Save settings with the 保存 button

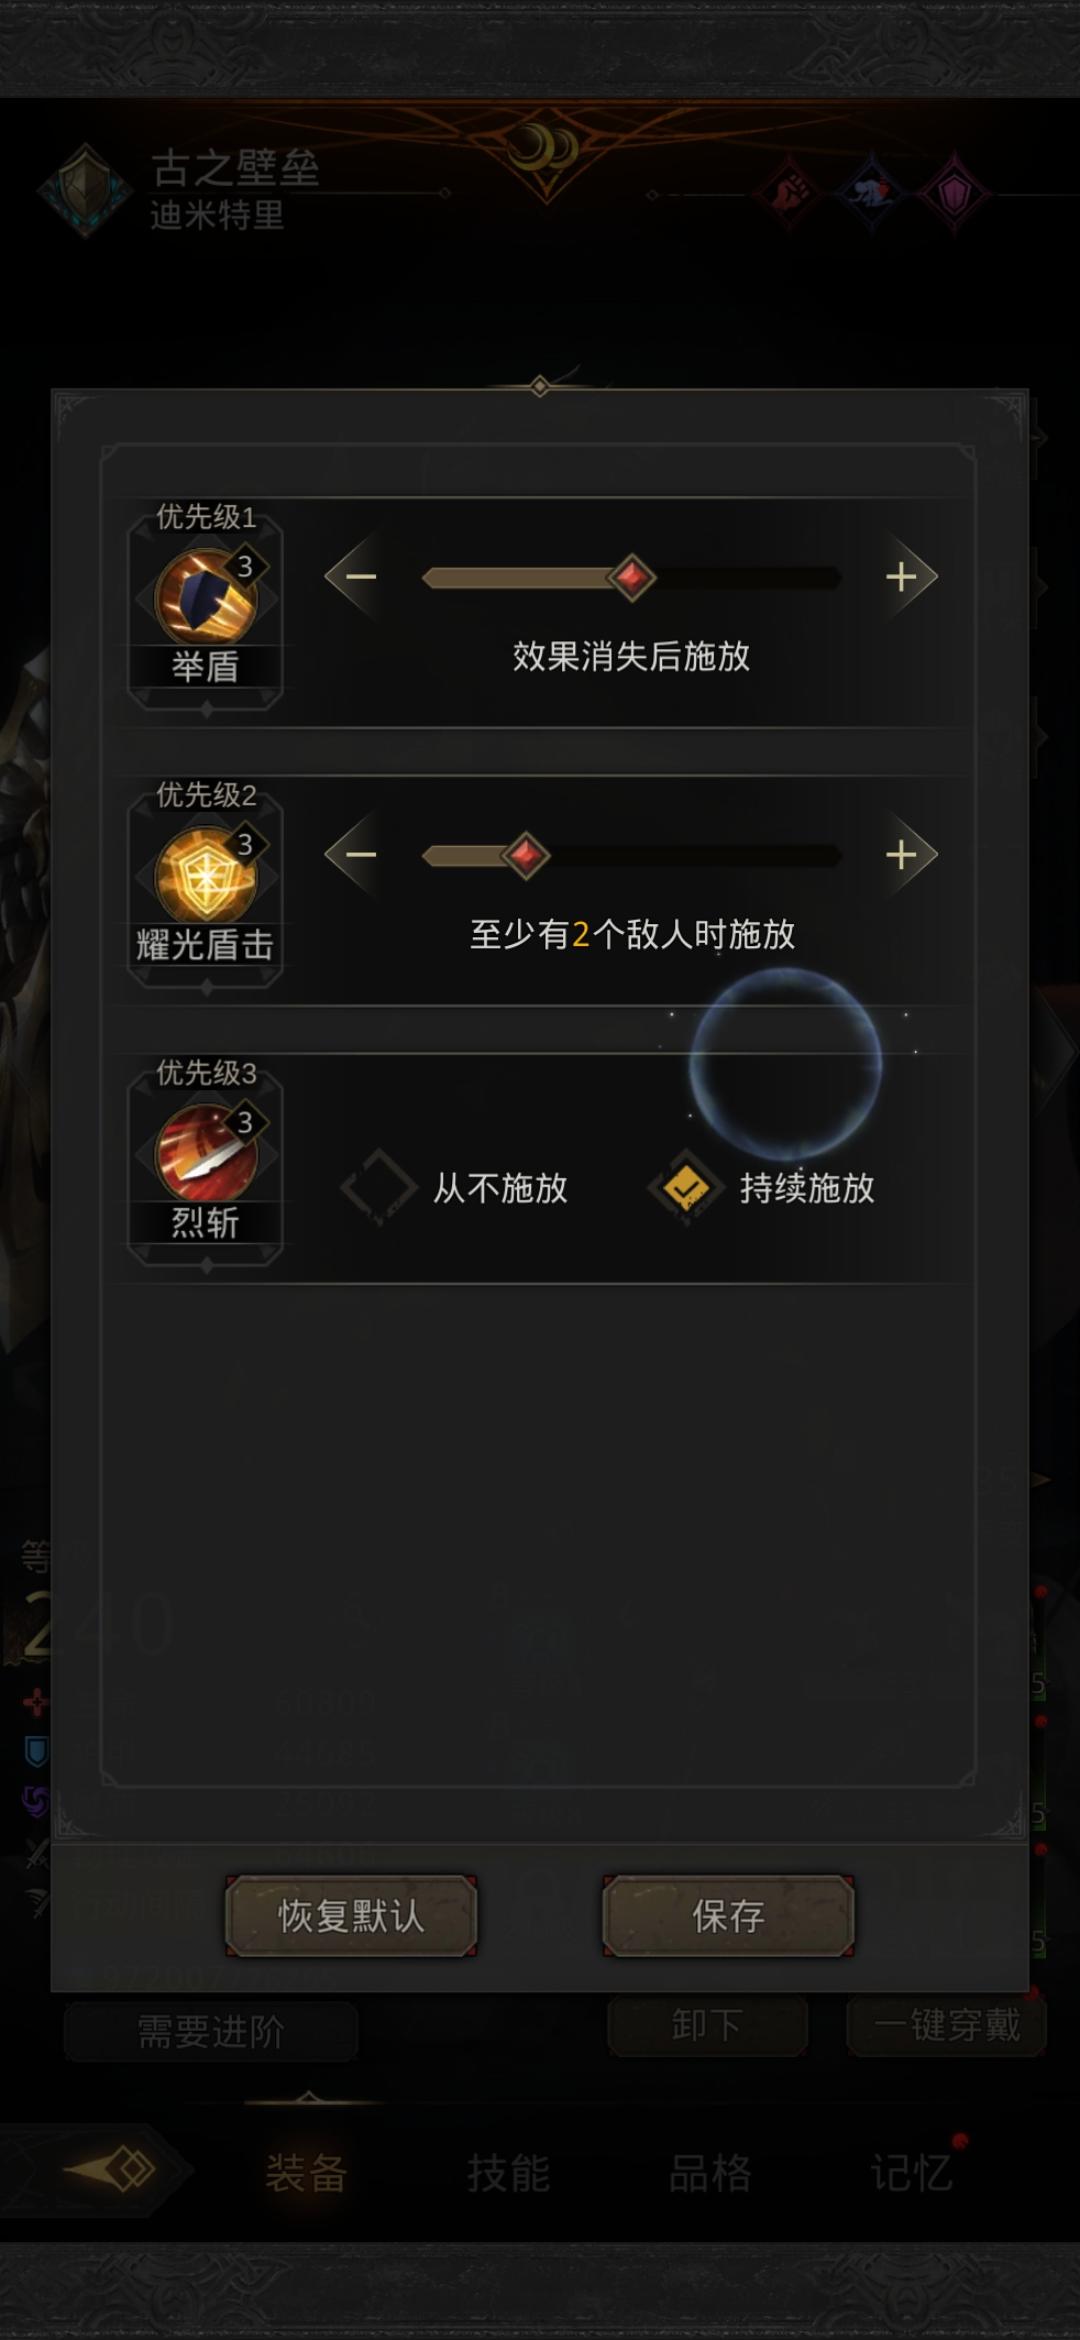pos(728,1916)
